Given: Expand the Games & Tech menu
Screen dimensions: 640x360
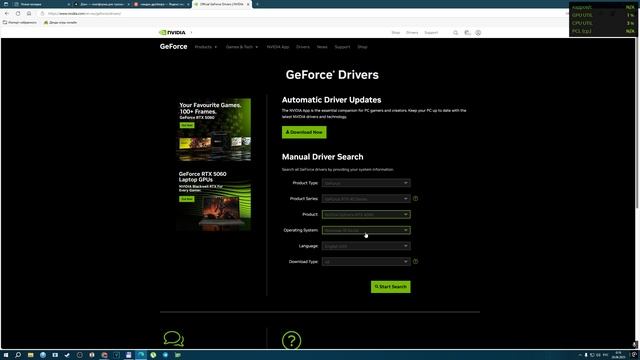Looking at the screenshot, I should 242,47.
